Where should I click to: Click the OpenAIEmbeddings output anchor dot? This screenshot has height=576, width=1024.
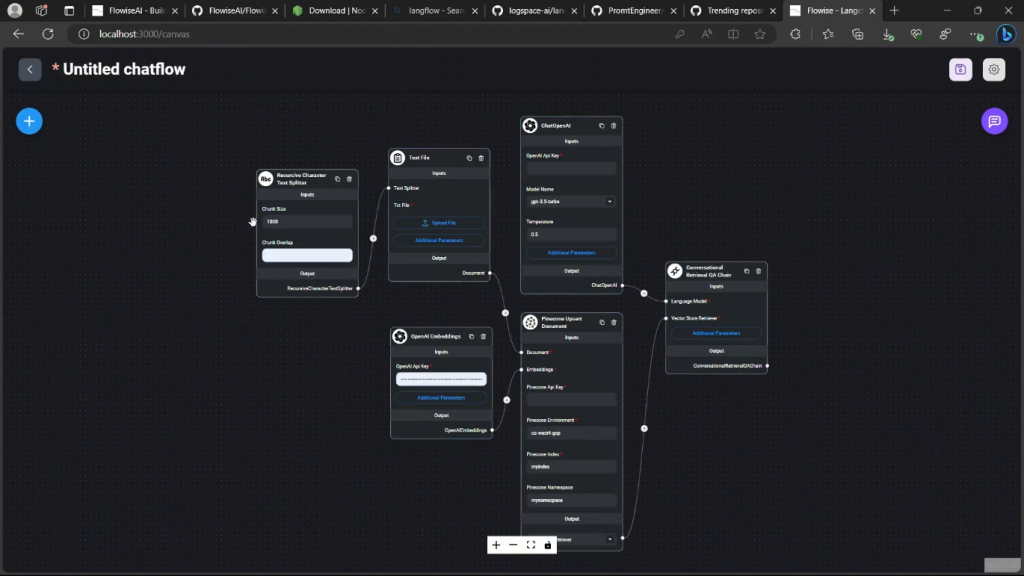pyautogui.click(x=492, y=430)
